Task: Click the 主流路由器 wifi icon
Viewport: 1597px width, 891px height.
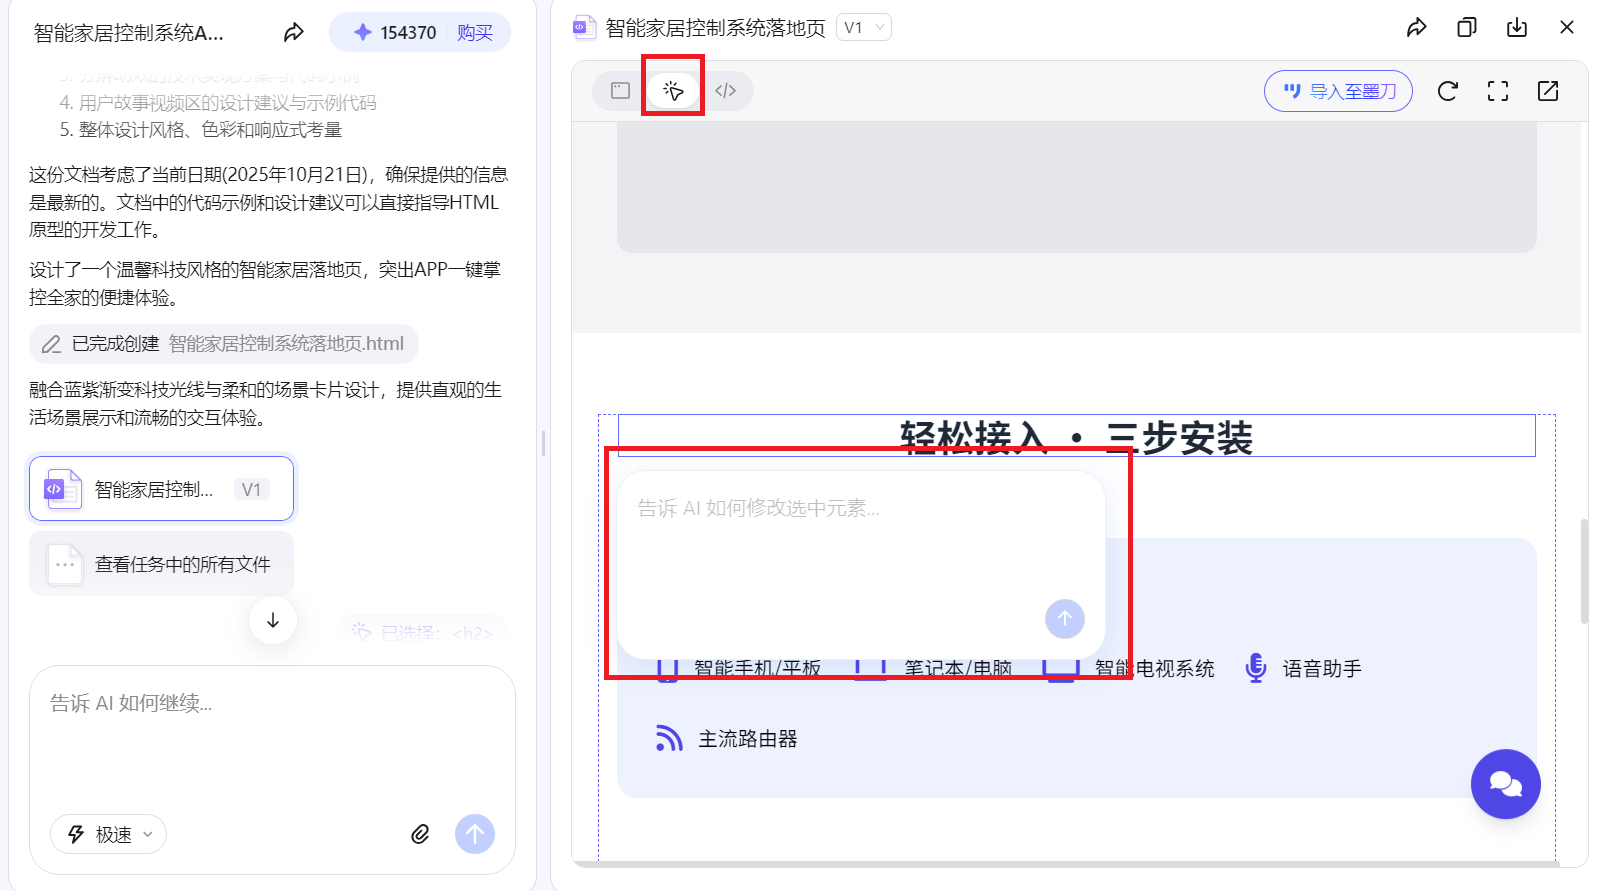Action: 669,738
